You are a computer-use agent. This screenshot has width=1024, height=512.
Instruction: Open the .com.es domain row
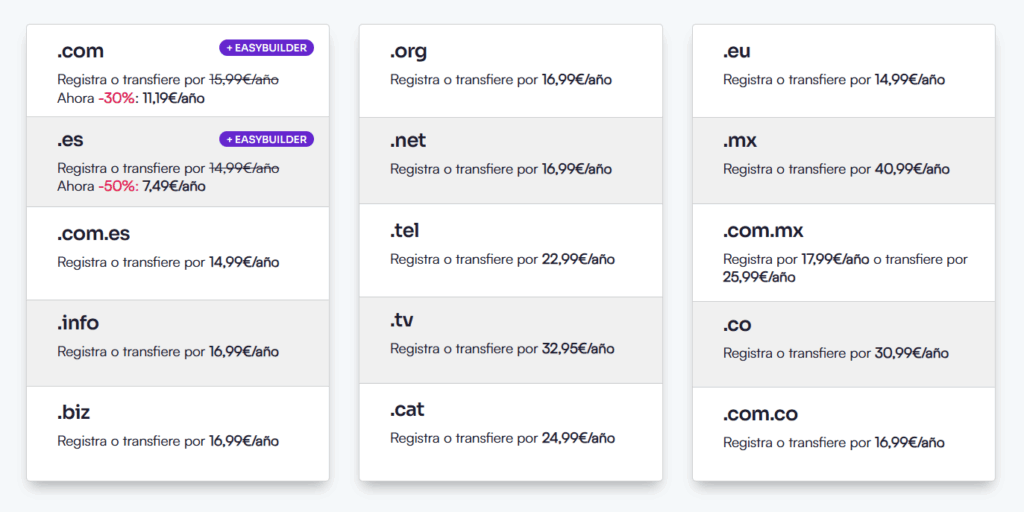[94, 234]
